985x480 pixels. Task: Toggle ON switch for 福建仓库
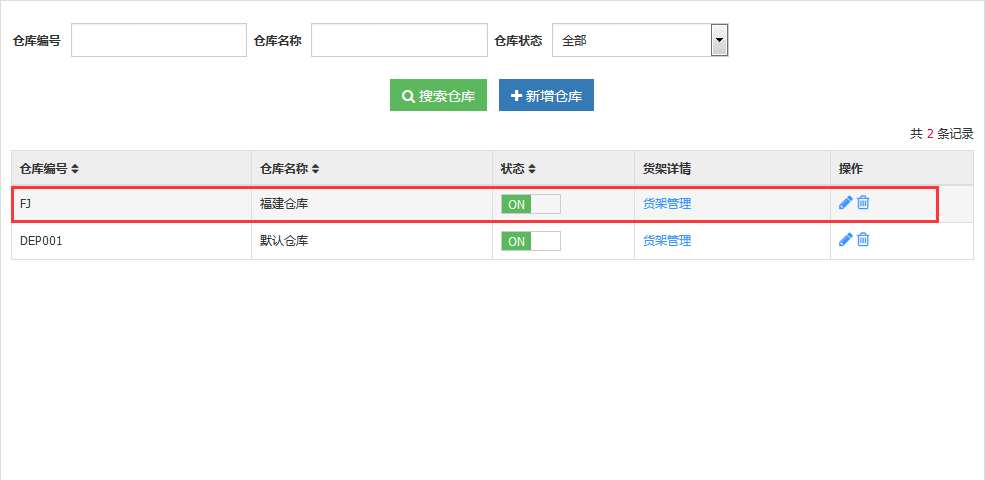[531, 204]
